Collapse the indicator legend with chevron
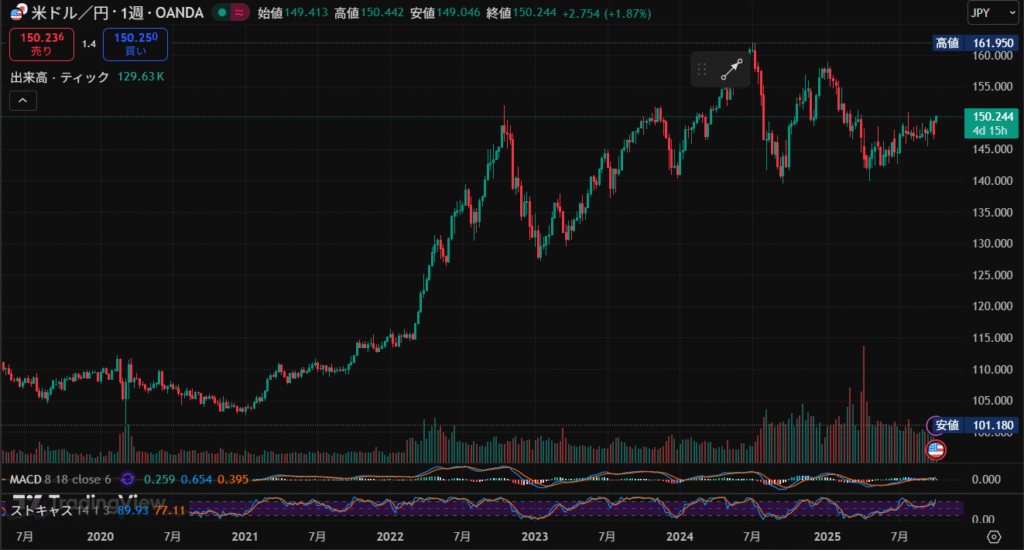Viewport: 1024px width, 550px height. [x=23, y=100]
